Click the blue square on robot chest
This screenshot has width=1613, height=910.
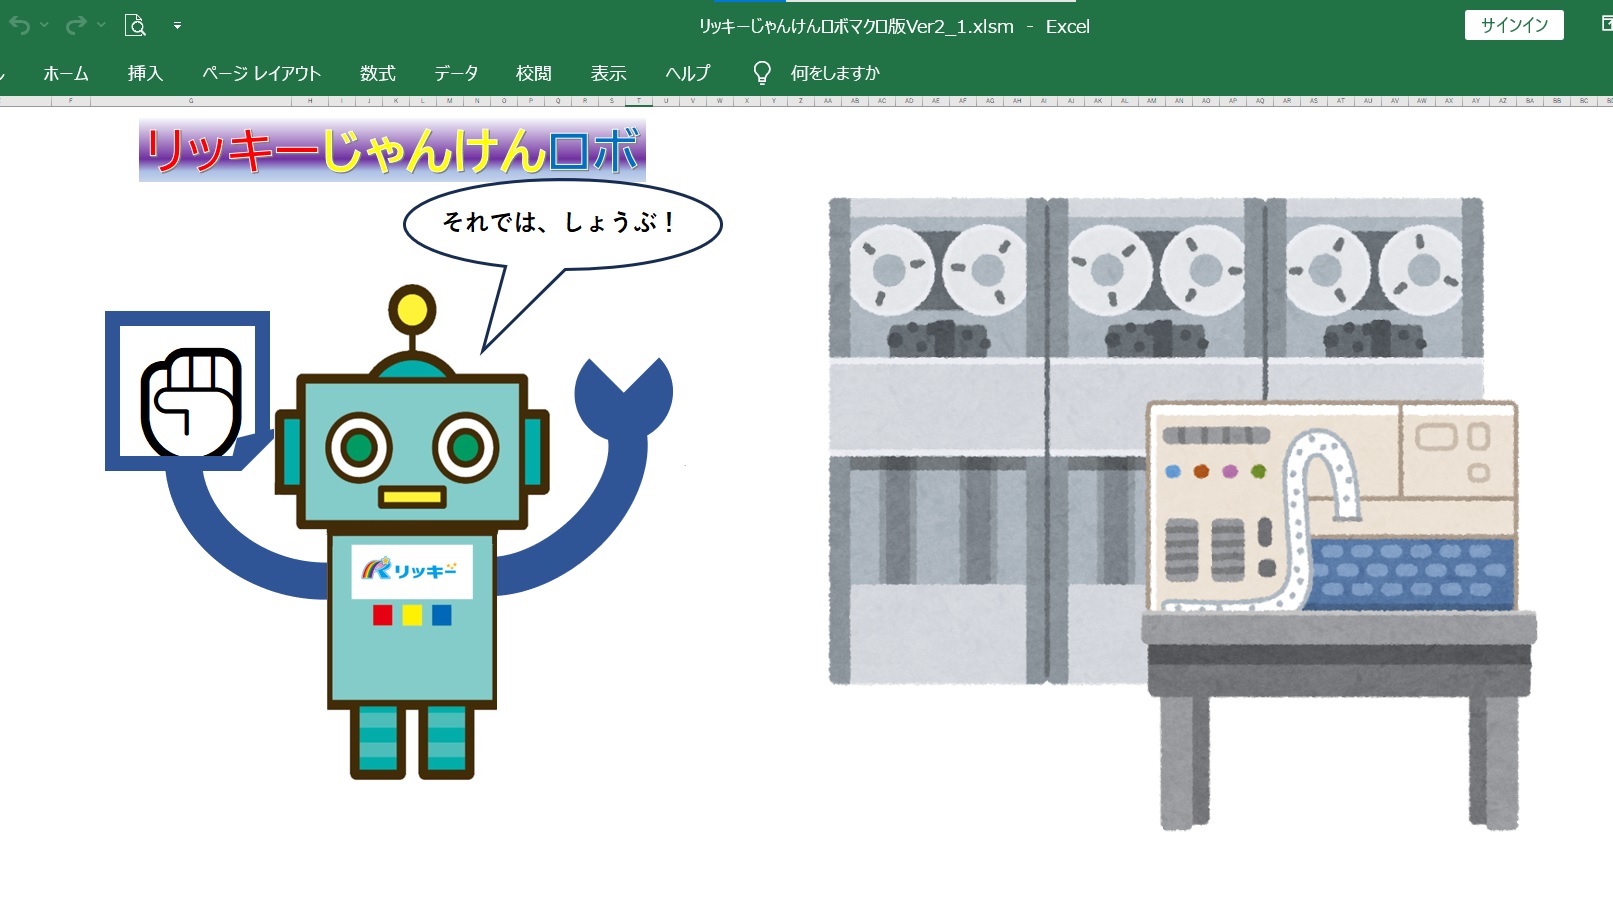tap(442, 615)
